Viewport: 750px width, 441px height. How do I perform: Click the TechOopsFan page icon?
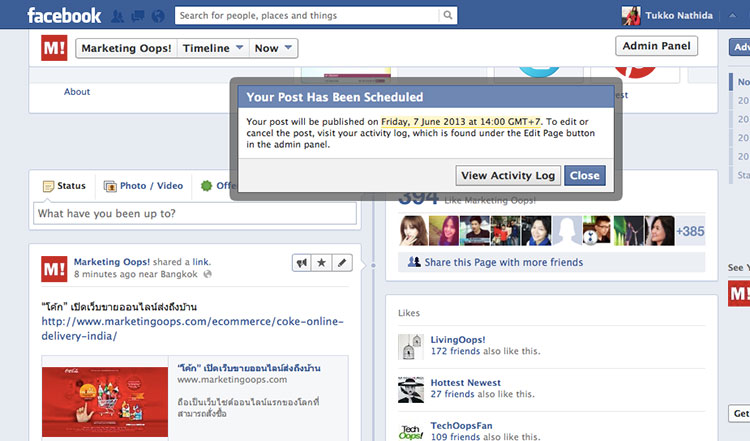click(x=411, y=431)
